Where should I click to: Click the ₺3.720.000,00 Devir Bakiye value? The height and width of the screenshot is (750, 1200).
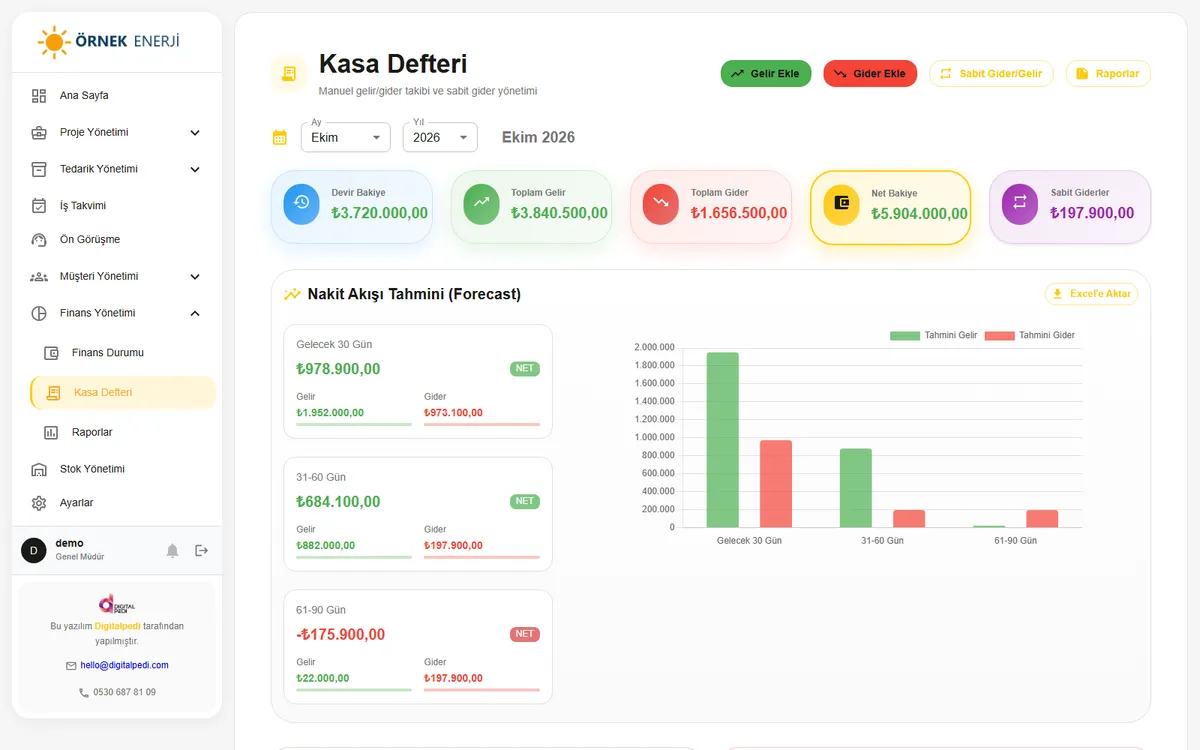[x=380, y=213]
